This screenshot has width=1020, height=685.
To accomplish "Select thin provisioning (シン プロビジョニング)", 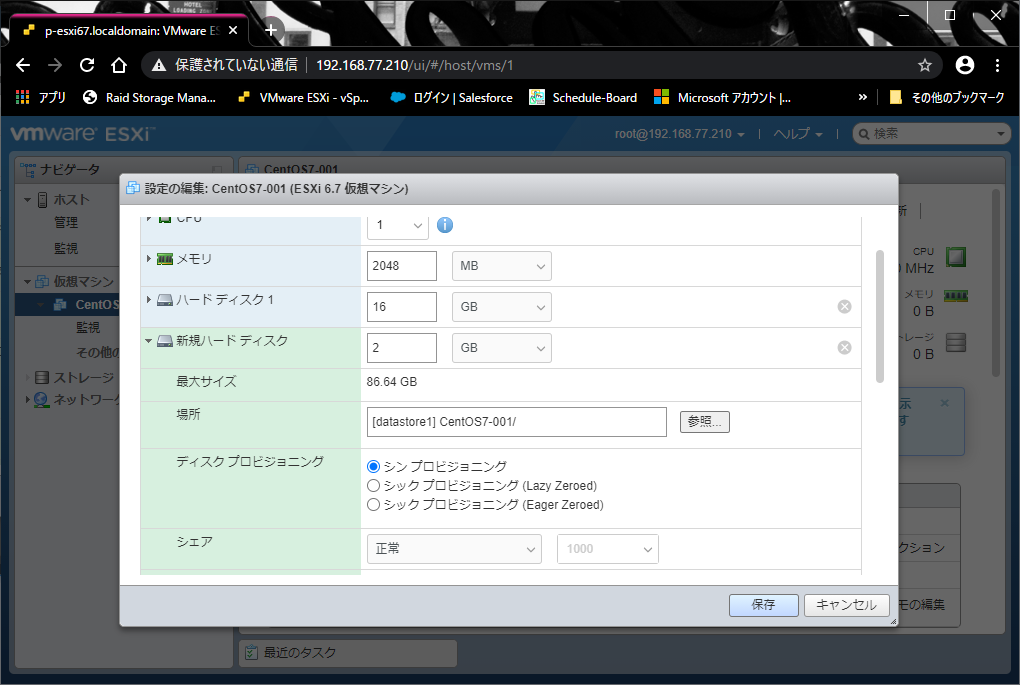I will pyautogui.click(x=373, y=466).
